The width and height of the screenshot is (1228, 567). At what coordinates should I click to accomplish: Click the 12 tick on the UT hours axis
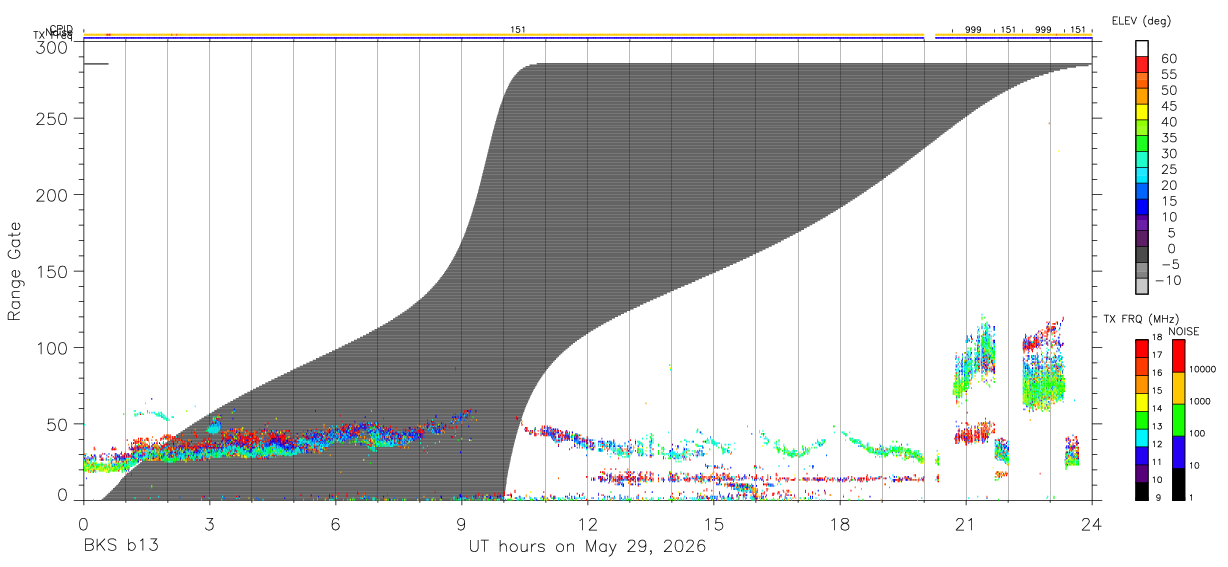point(588,523)
